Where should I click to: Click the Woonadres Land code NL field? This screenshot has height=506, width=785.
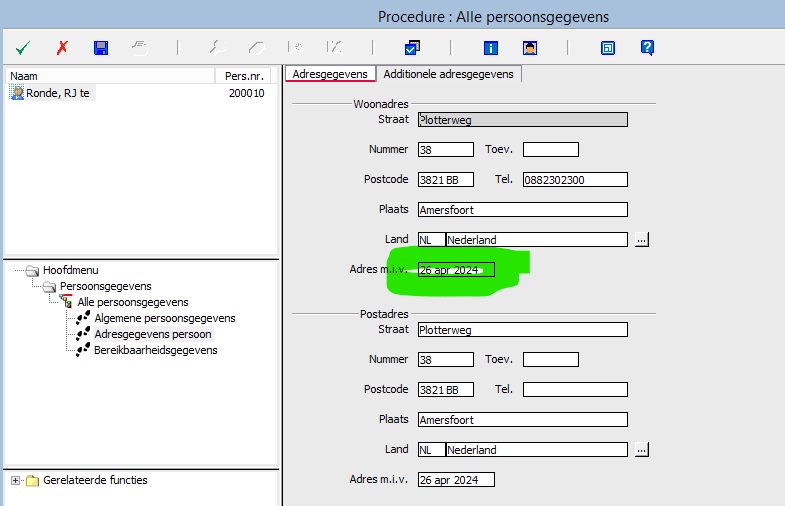coord(432,240)
